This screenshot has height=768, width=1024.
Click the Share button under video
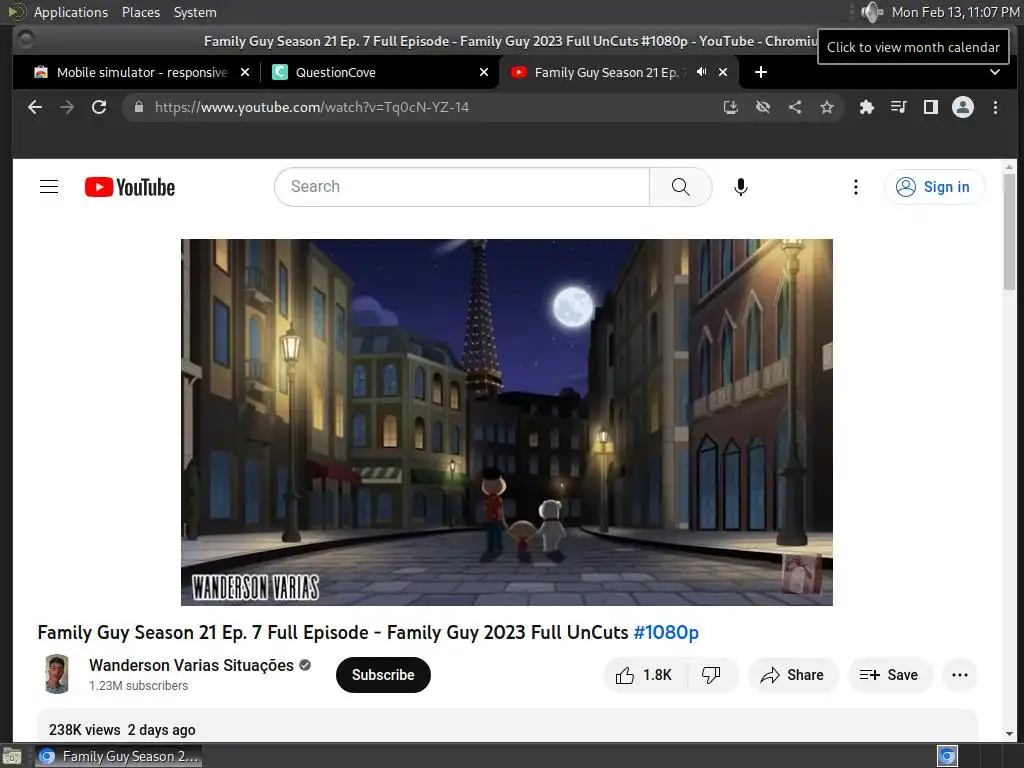pos(793,675)
